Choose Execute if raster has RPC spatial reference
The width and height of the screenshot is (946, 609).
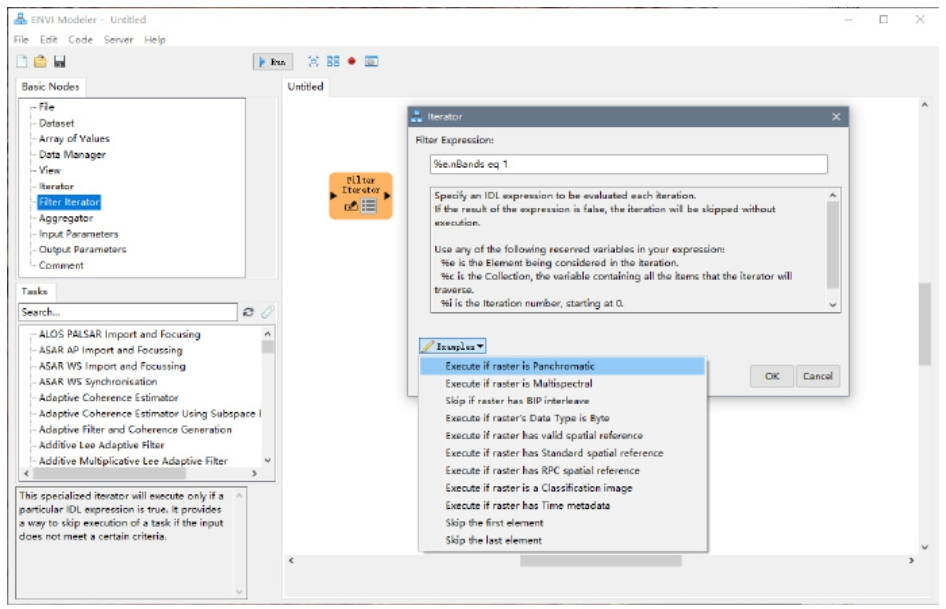tap(562, 471)
